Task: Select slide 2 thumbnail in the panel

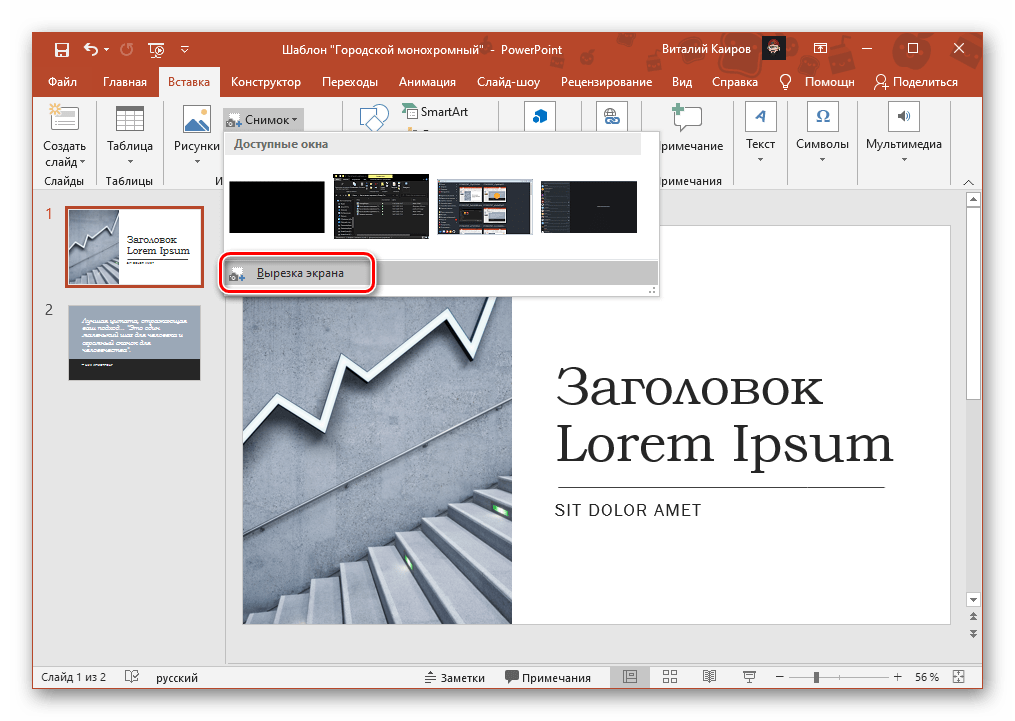Action: [134, 342]
